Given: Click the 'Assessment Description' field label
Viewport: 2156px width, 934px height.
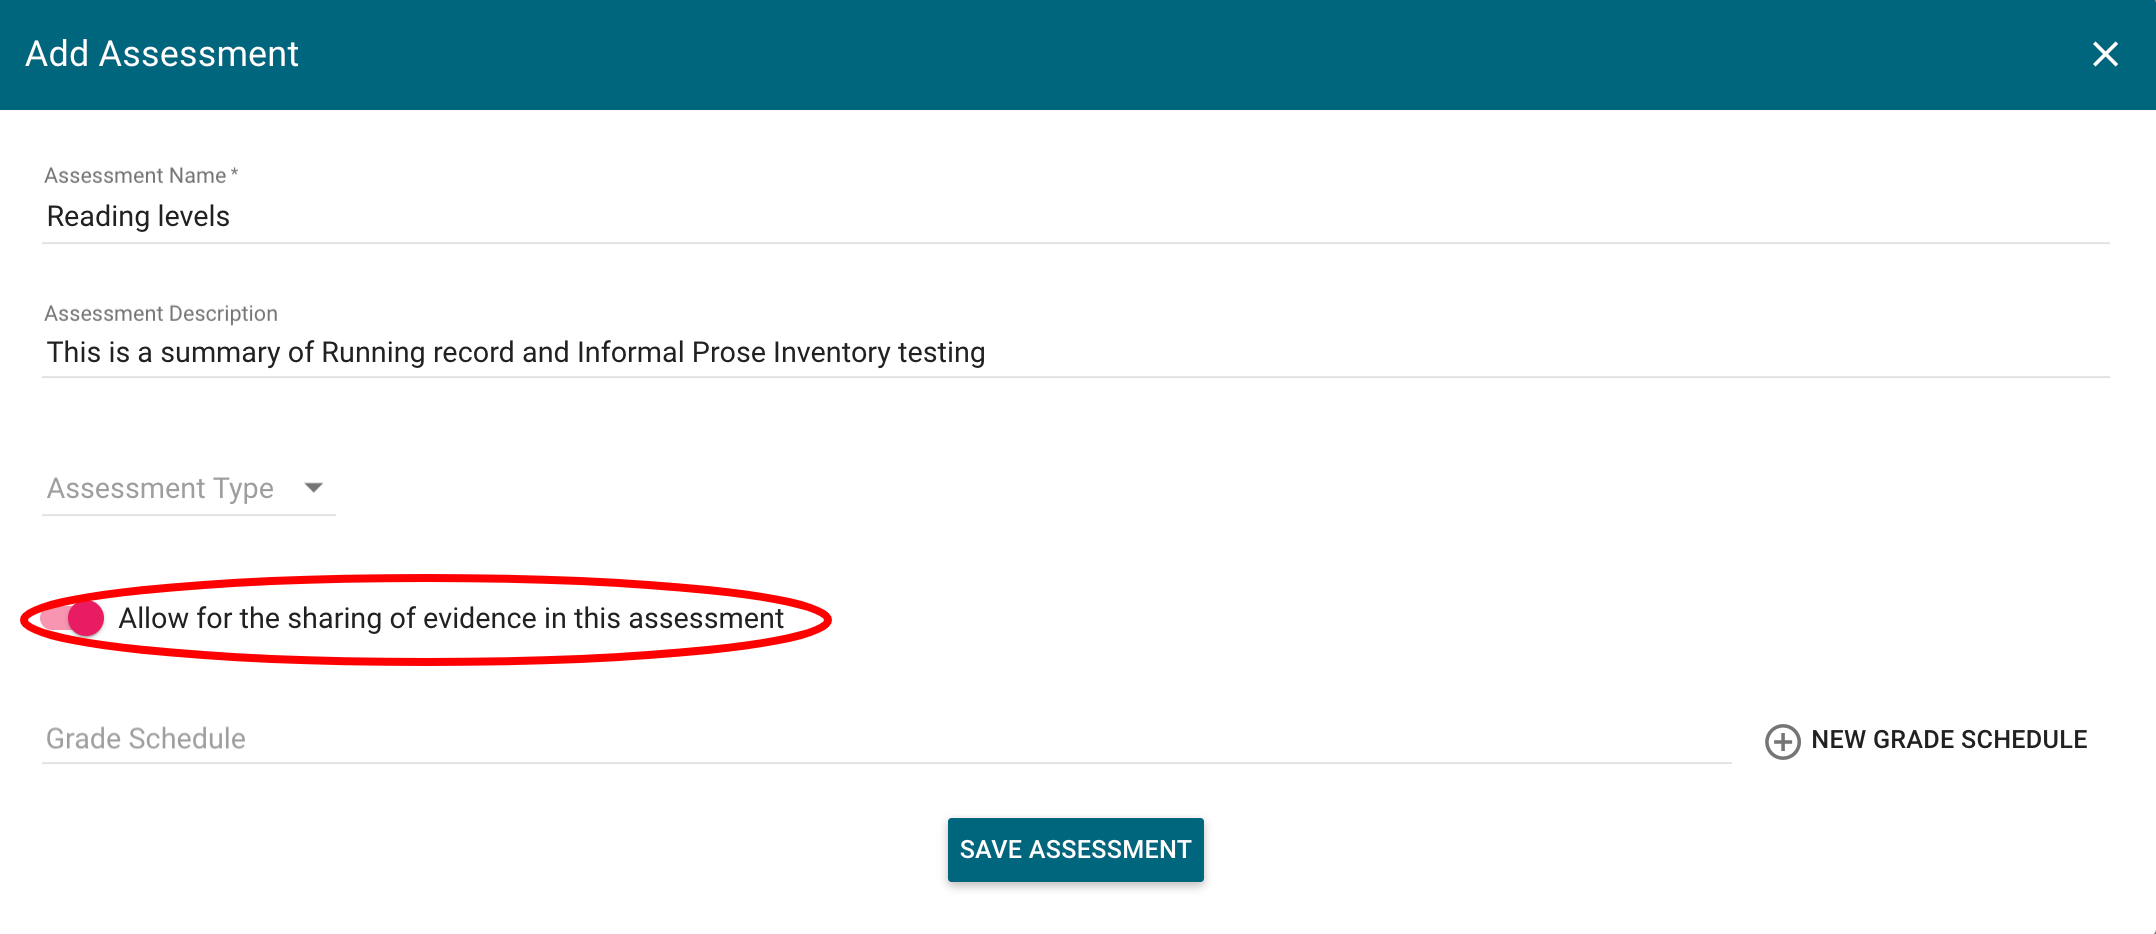Looking at the screenshot, I should pos(161,314).
